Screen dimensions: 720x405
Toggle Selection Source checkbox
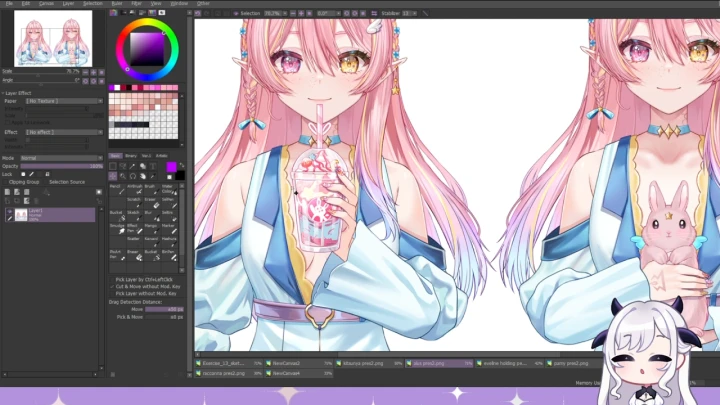click(64, 182)
